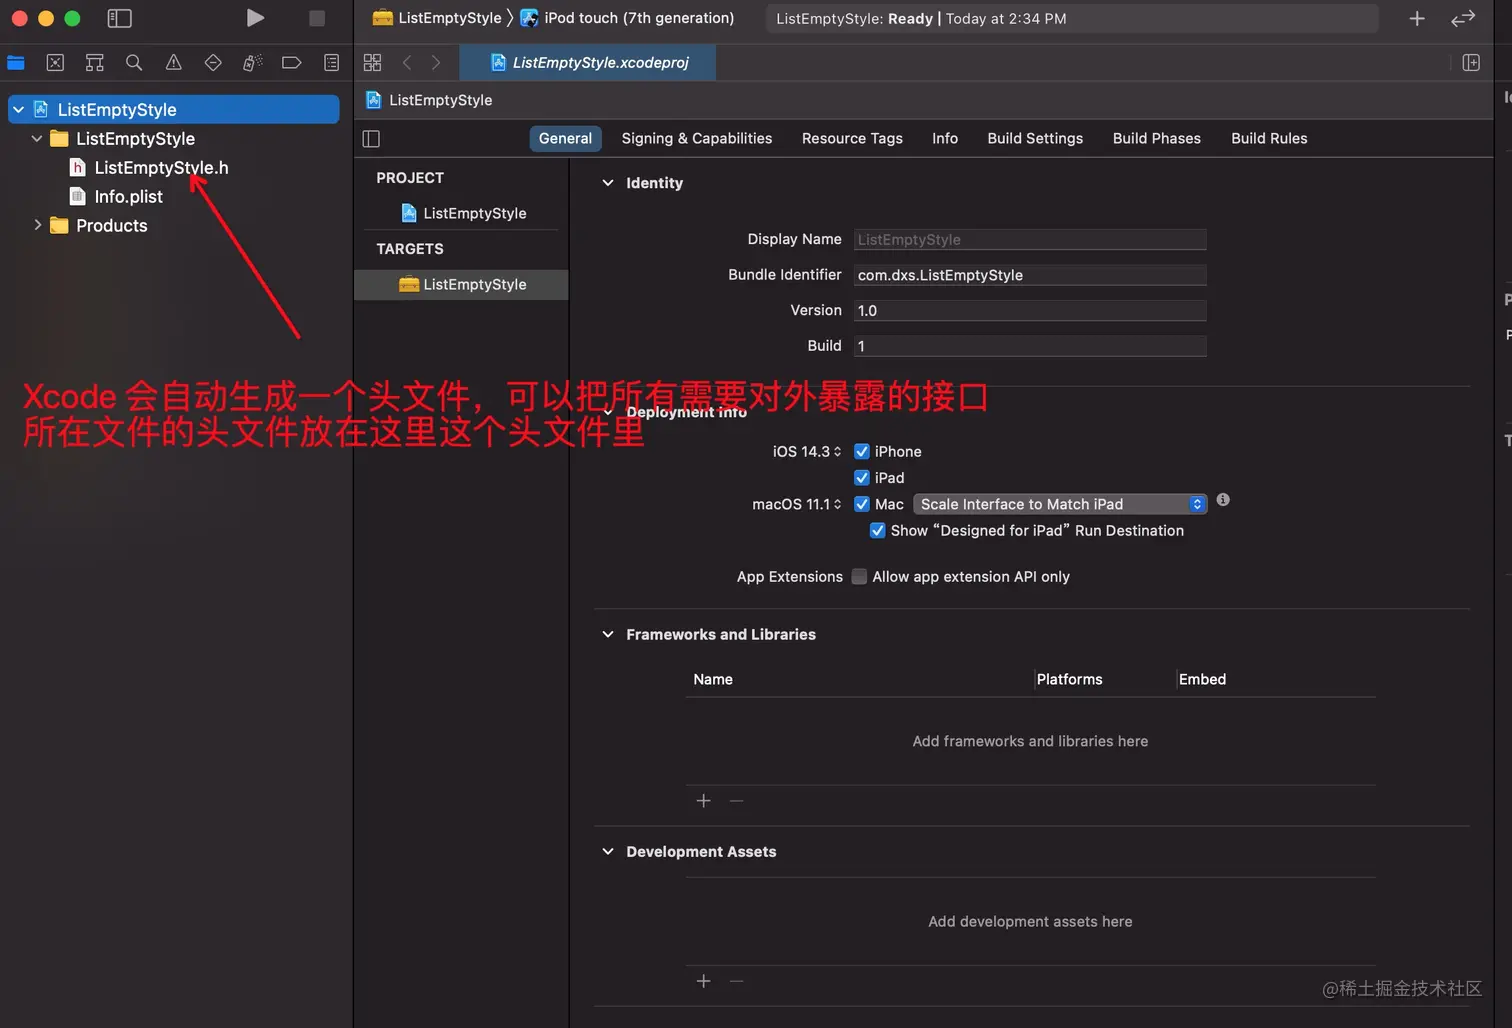Remove selected development asset
This screenshot has height=1028, width=1512.
(736, 981)
